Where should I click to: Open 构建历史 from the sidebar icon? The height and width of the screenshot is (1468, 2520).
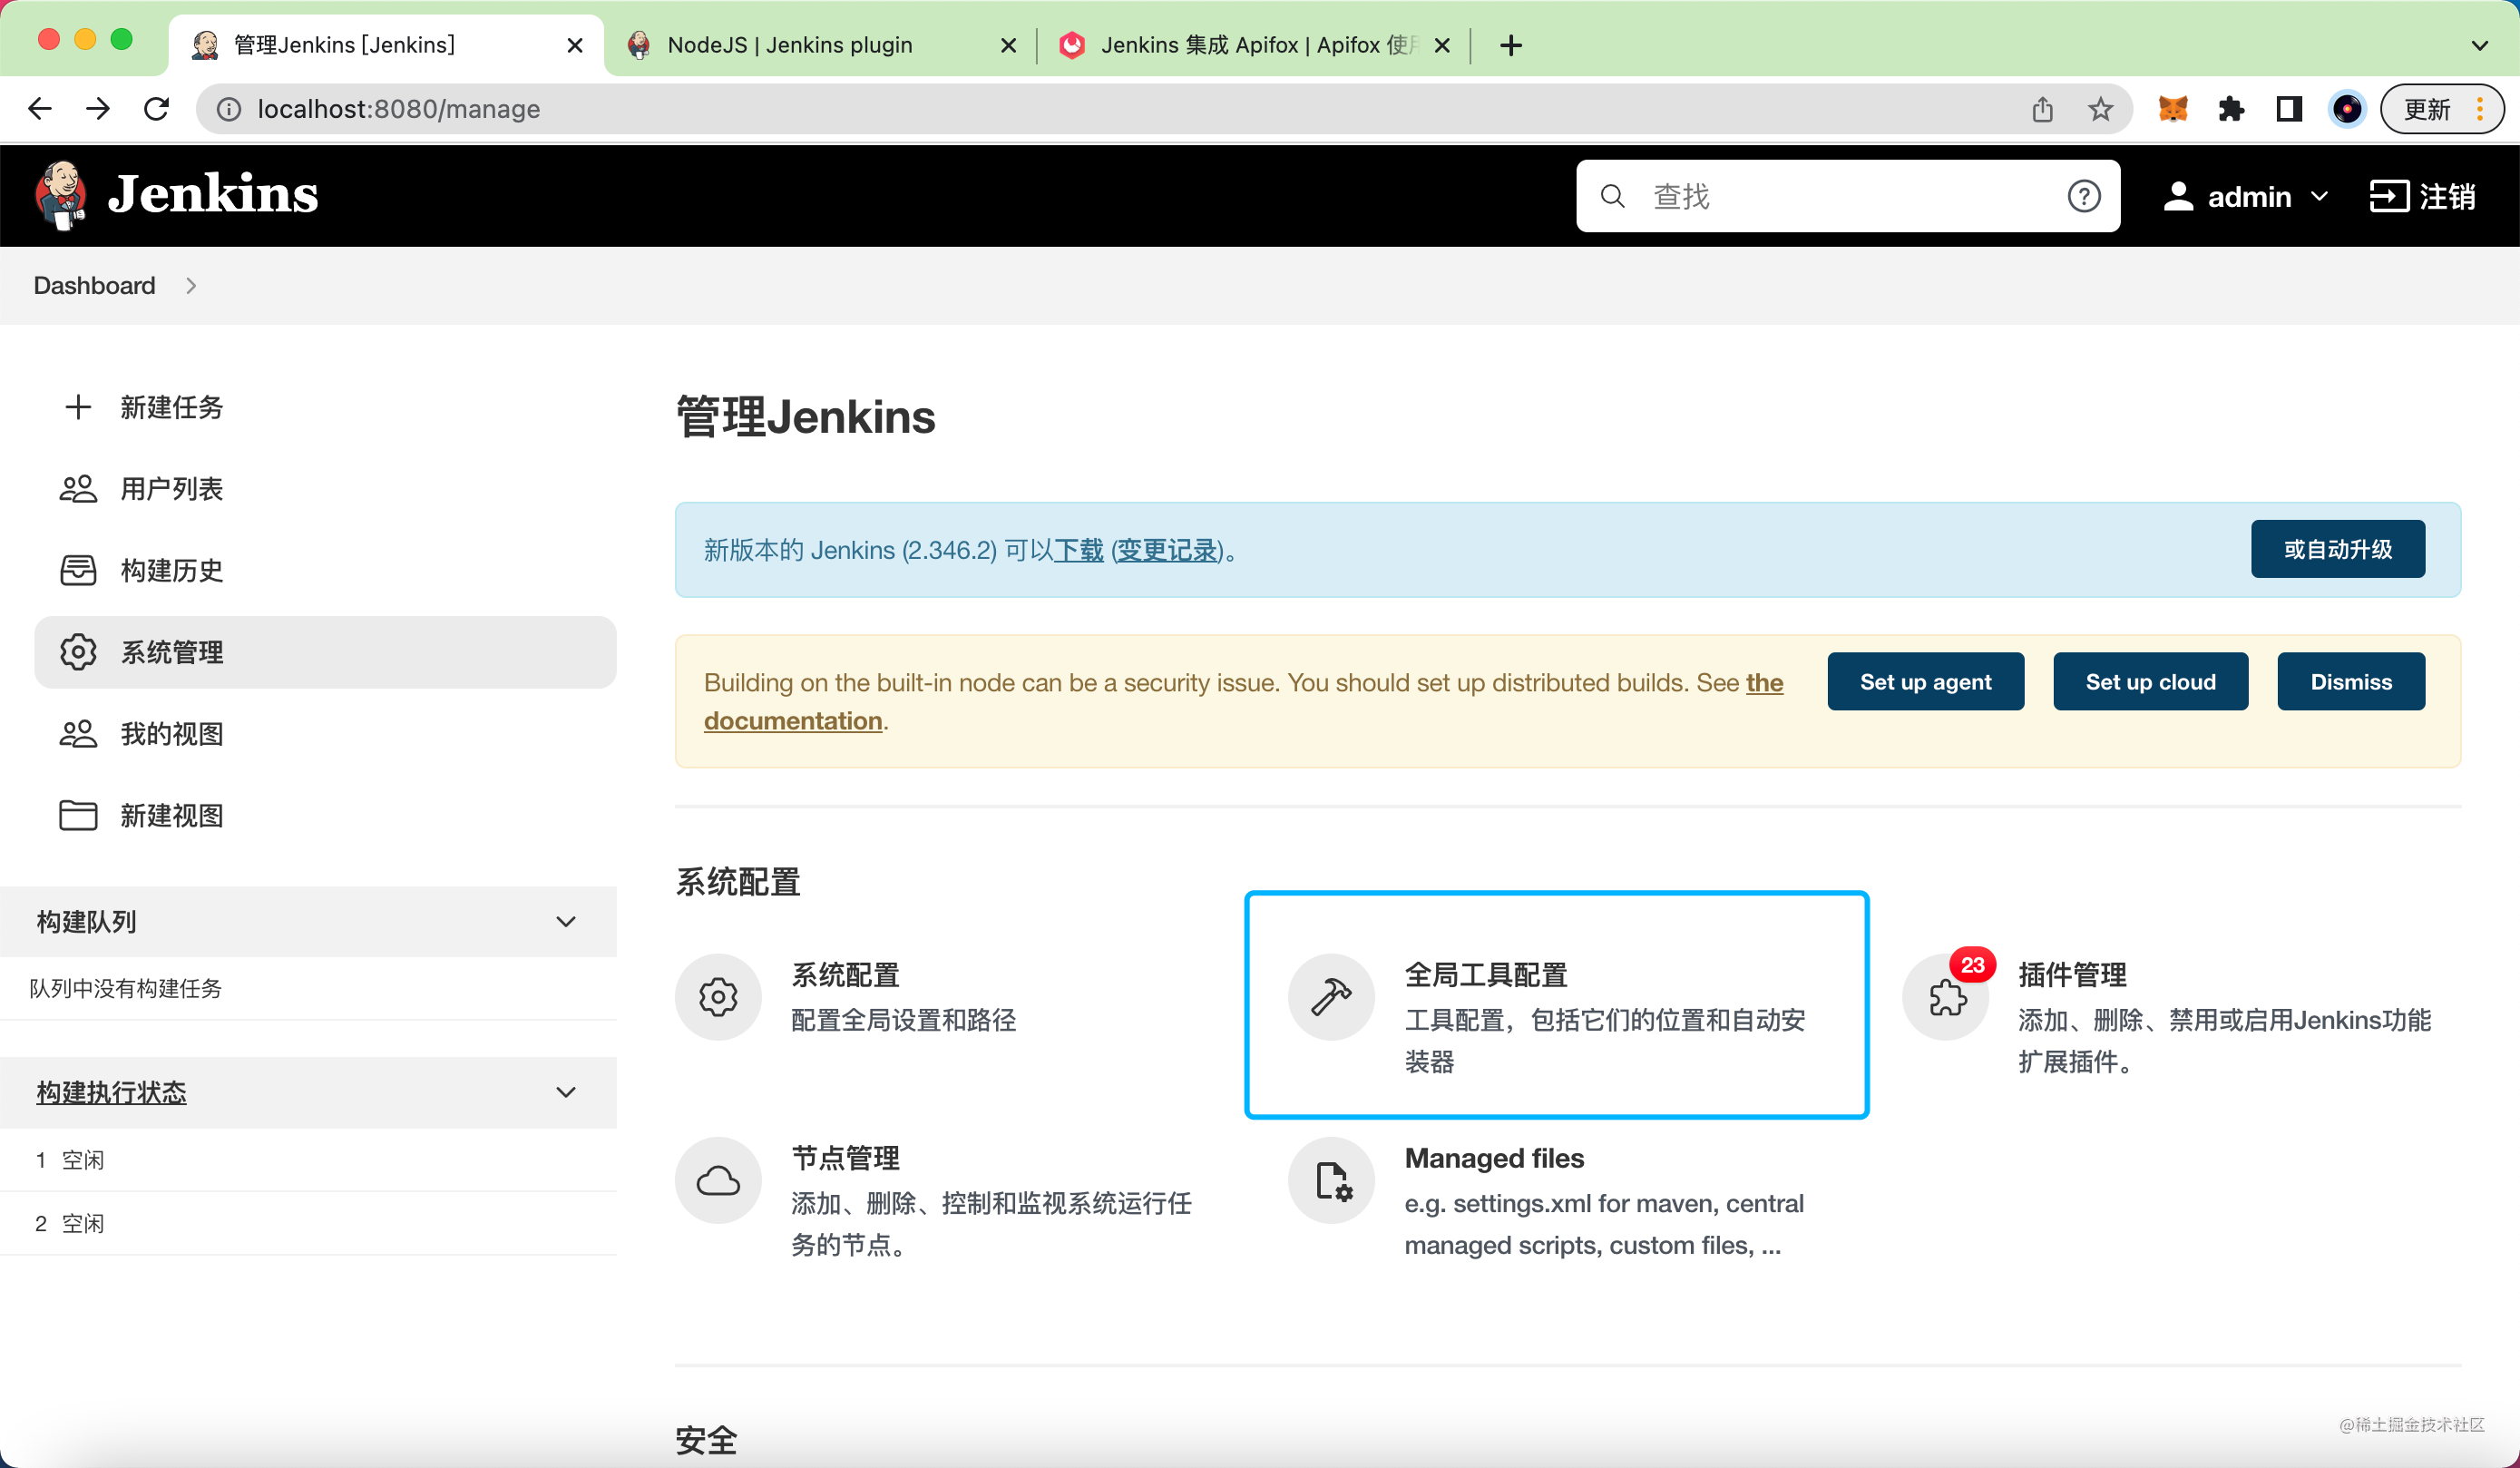(x=78, y=570)
